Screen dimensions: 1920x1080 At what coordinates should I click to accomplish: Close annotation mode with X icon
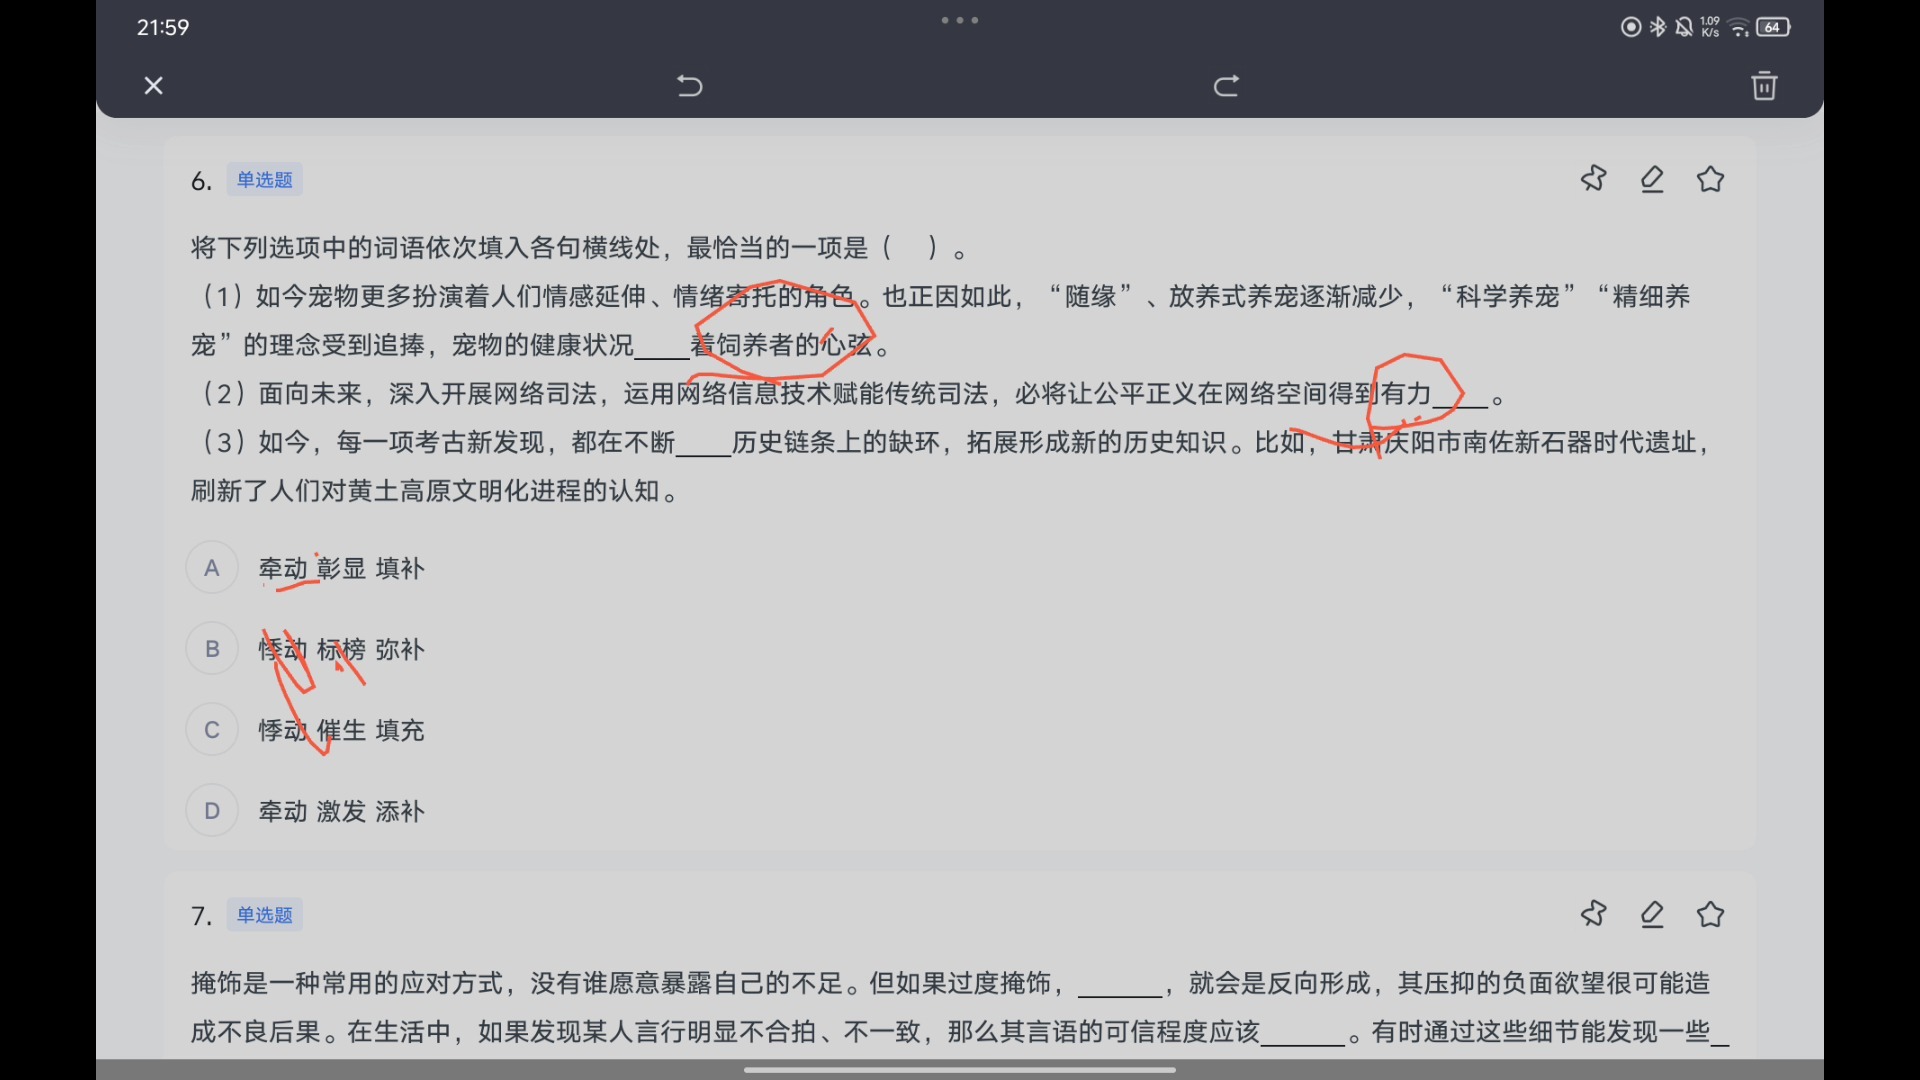pyautogui.click(x=153, y=86)
